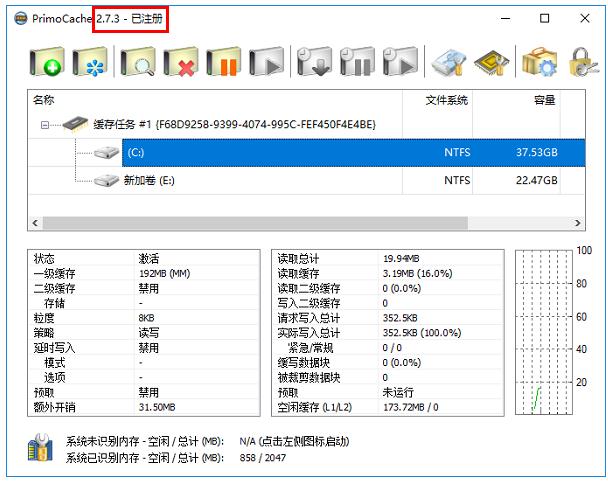608x481 pixels.
Task: Select the 新加卷 (E:) volume row
Action: pyautogui.click(x=300, y=180)
